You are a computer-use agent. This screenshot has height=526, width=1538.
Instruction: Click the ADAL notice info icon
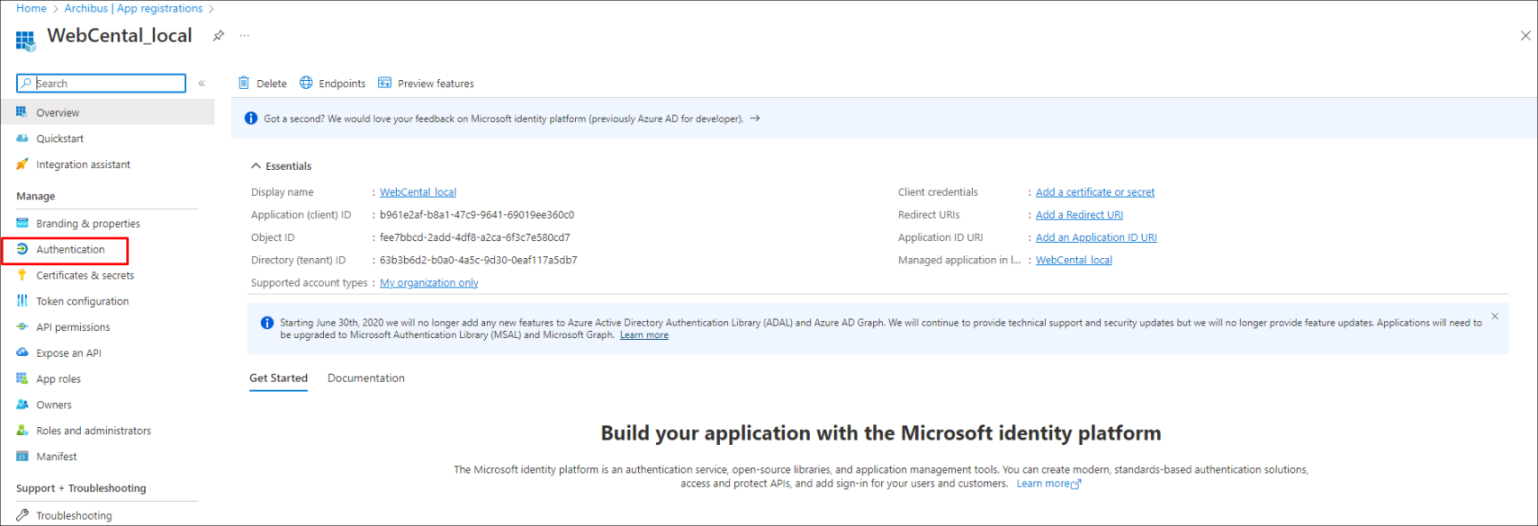click(x=267, y=323)
